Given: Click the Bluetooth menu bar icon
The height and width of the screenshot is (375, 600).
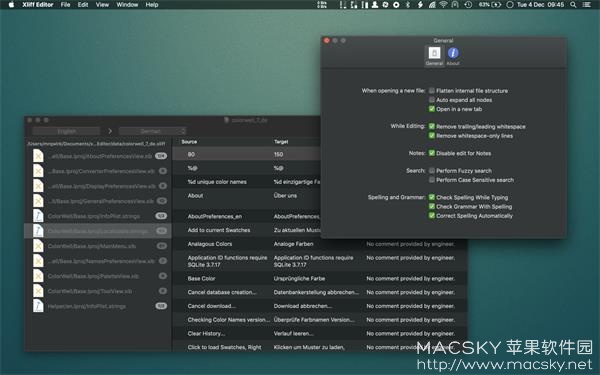Looking at the screenshot, I should click(408, 5).
